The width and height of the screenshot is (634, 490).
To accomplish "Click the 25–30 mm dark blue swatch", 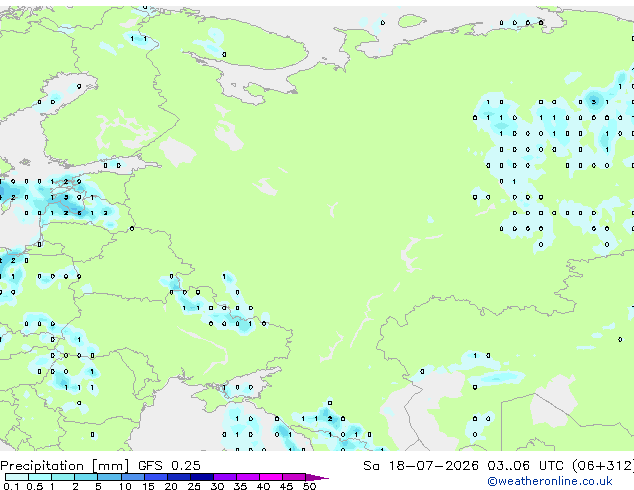I will 202,477.
